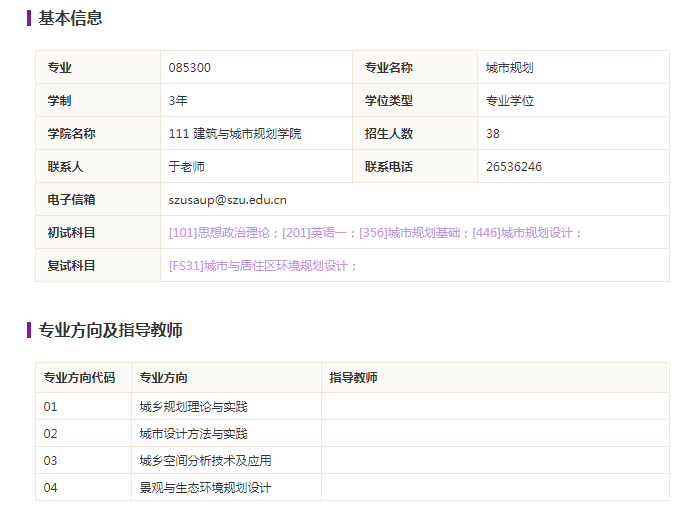Click direction 景观与生态环境规划设计
The height and width of the screenshot is (515, 685).
[205, 487]
